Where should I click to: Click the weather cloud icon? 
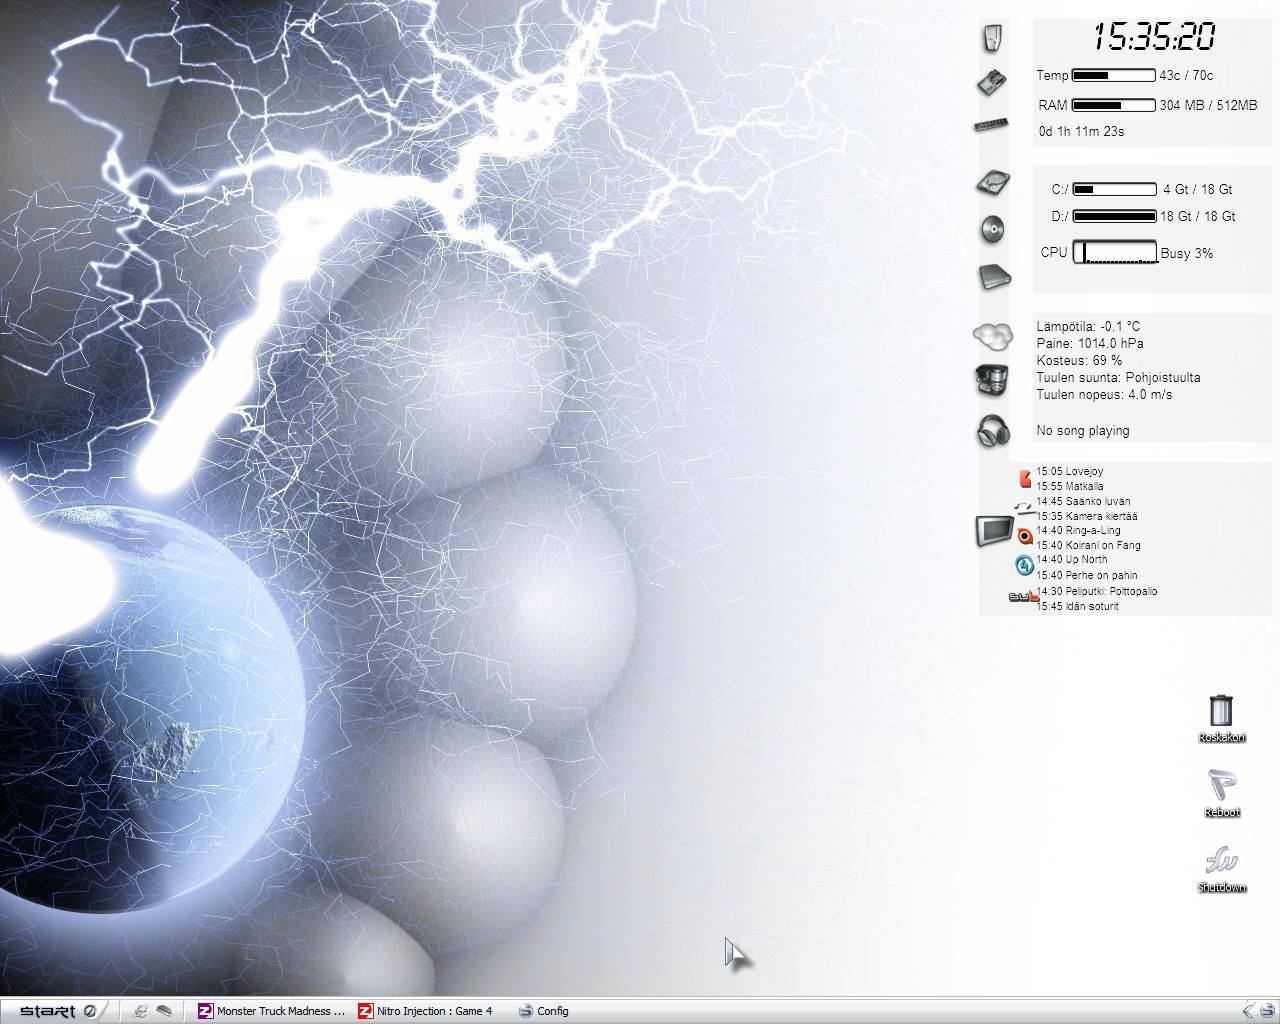pos(992,335)
